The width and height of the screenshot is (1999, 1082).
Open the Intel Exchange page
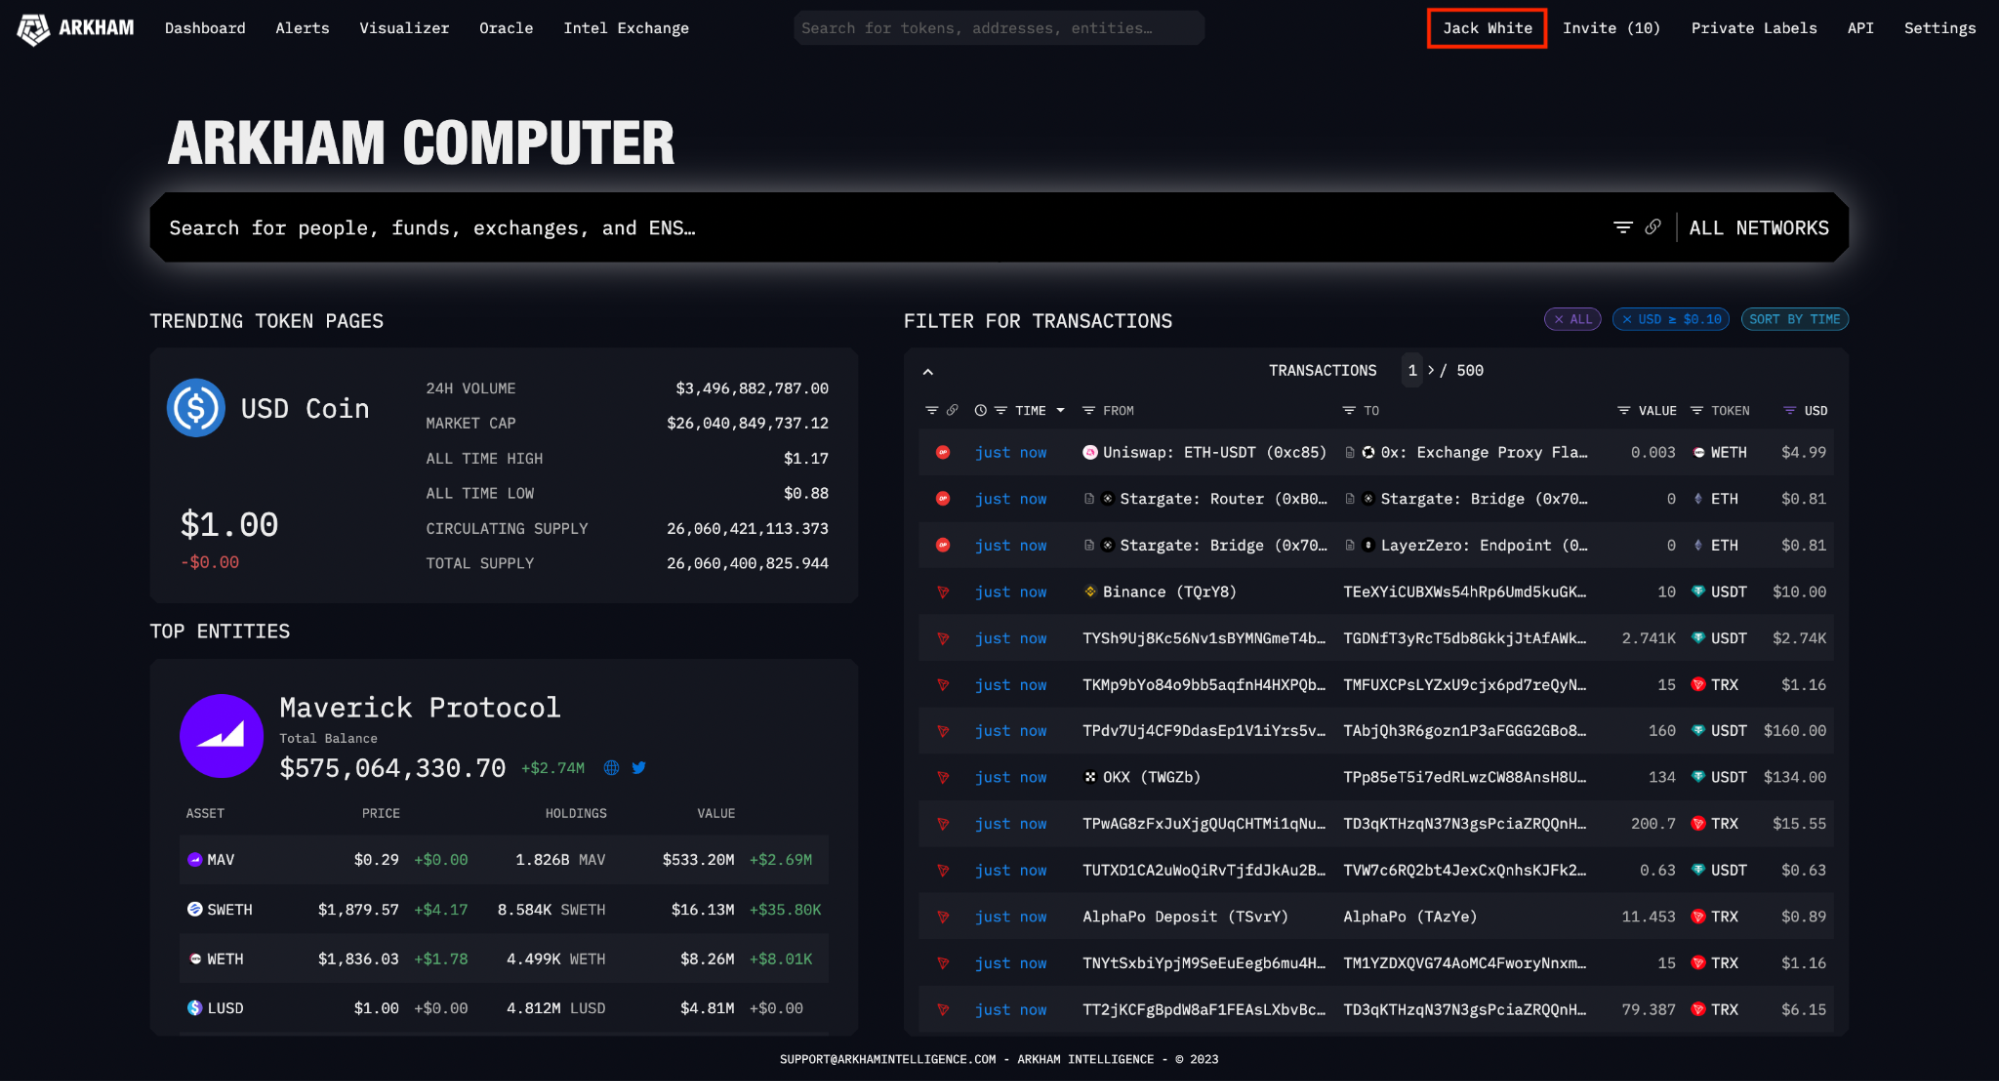(x=626, y=28)
